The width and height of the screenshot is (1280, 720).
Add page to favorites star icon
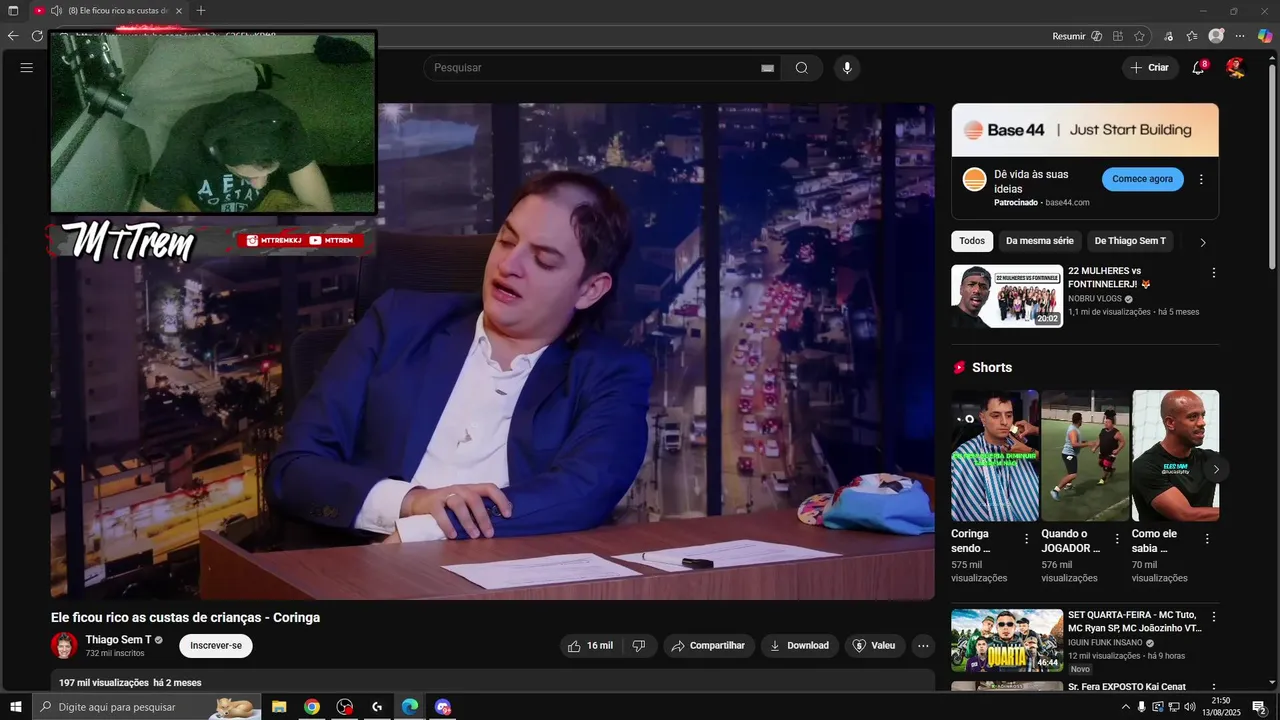pyautogui.click(x=1139, y=36)
